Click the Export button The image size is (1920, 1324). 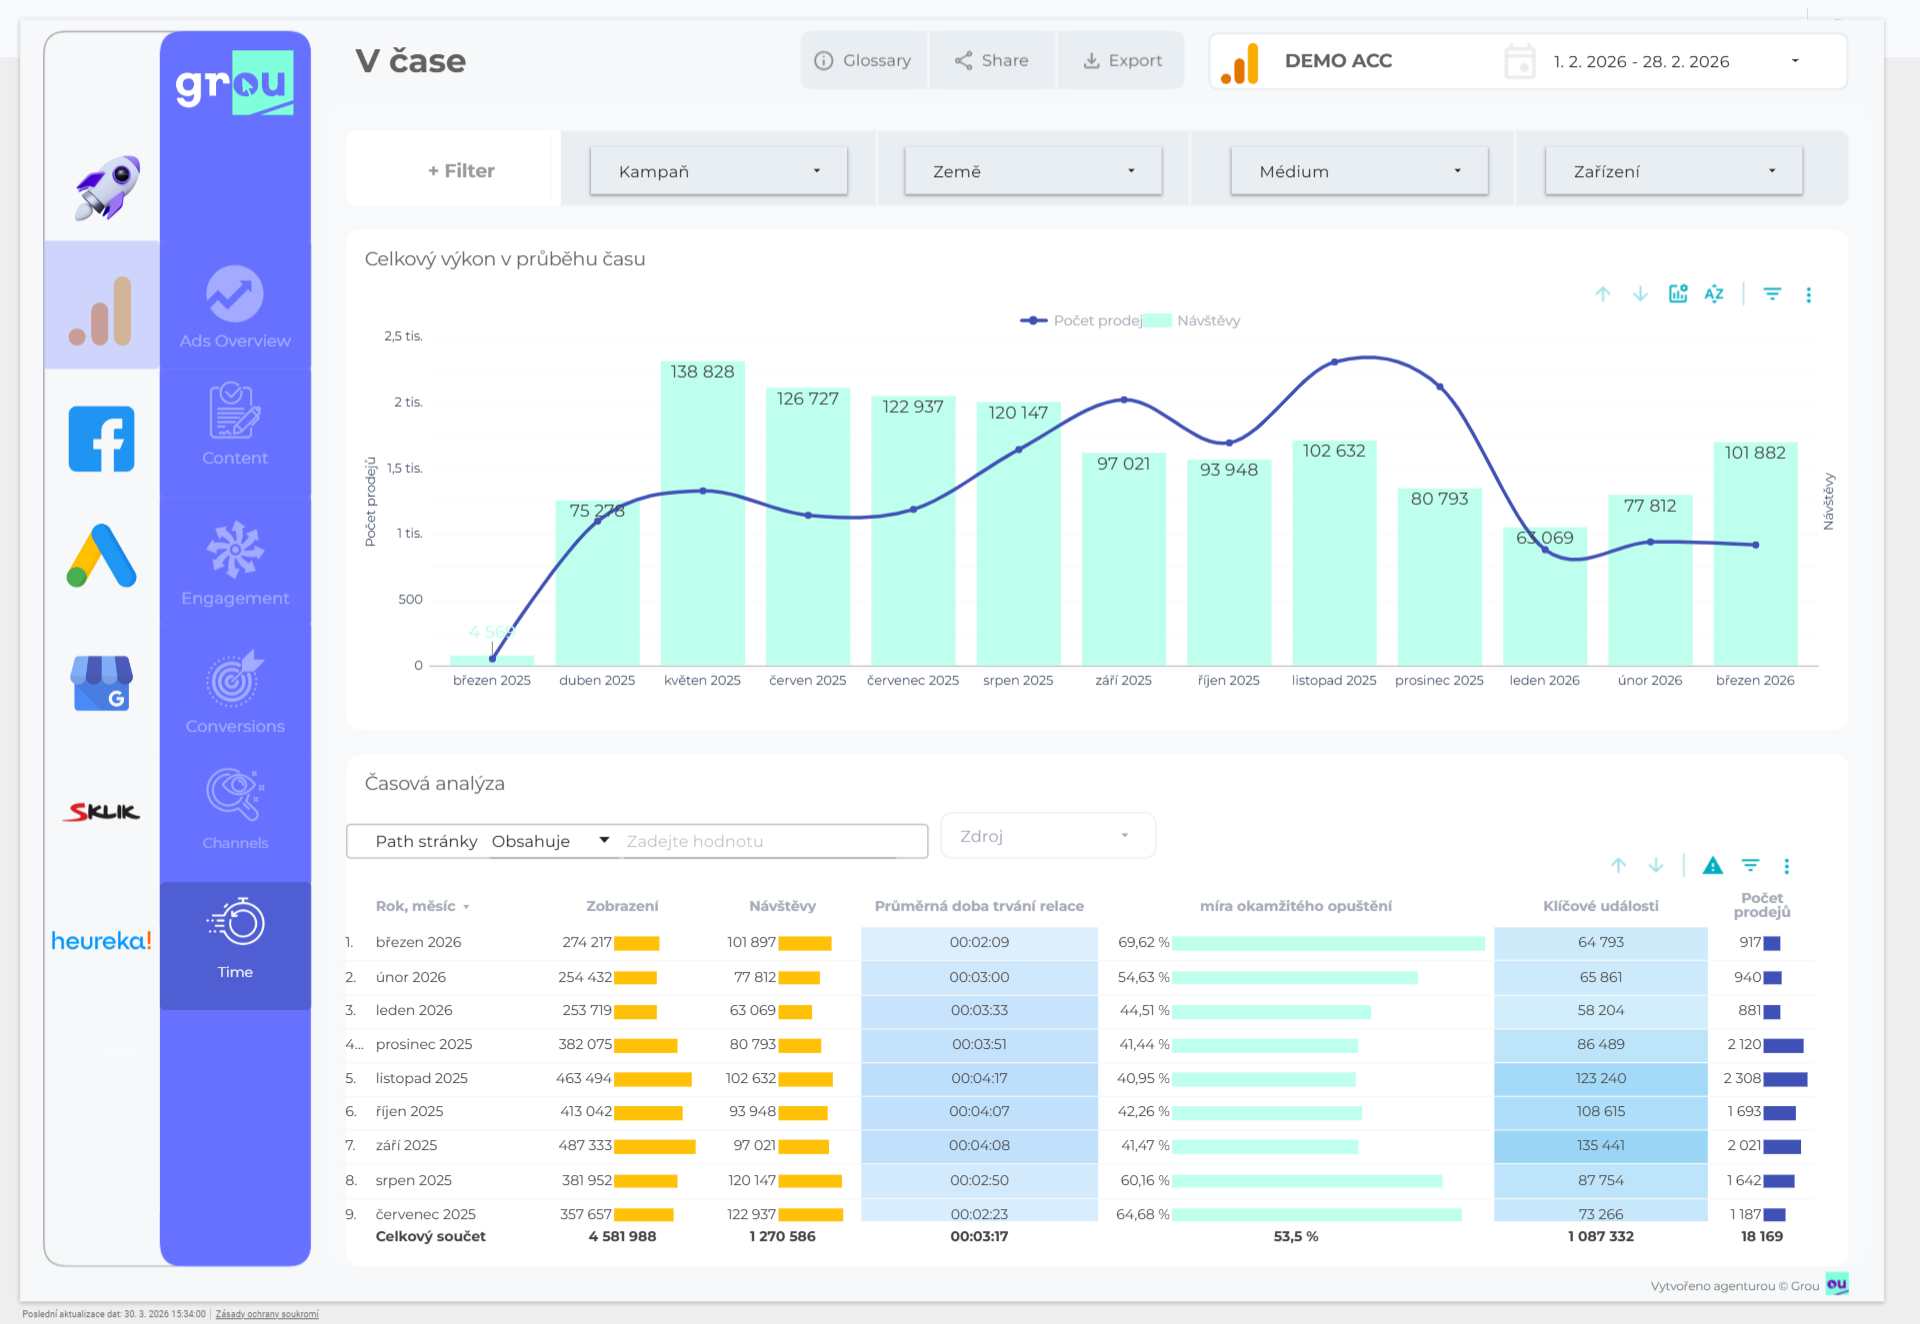[x=1121, y=61]
